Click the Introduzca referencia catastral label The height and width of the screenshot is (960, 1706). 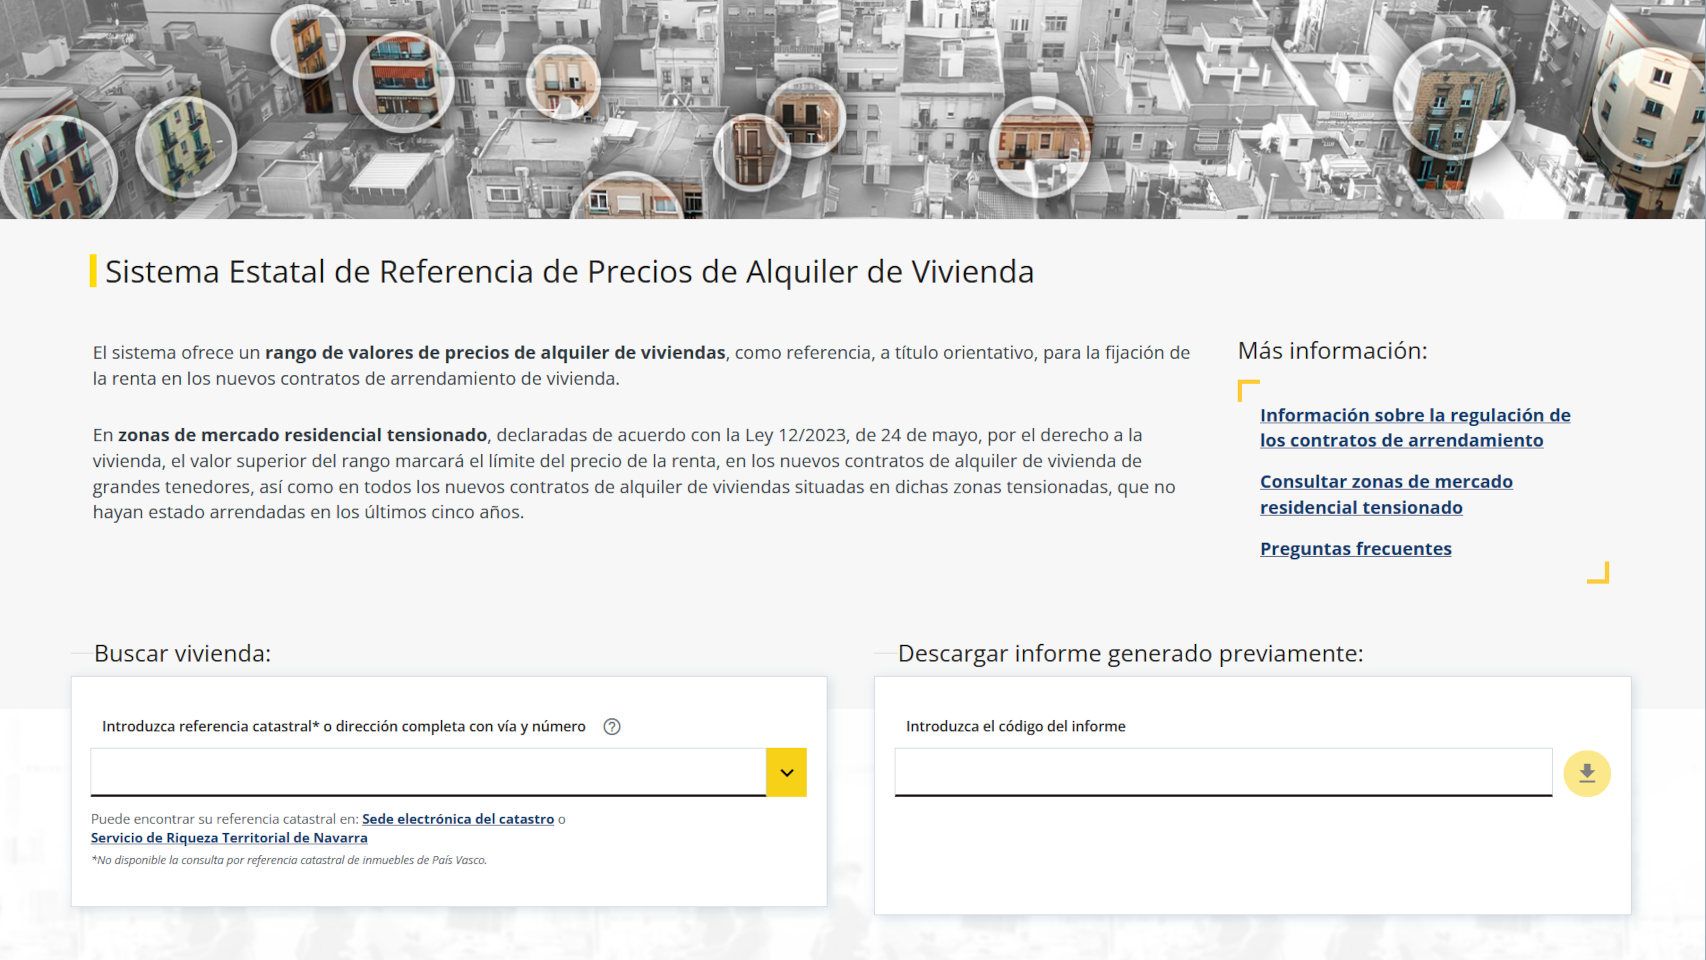pos(344,727)
